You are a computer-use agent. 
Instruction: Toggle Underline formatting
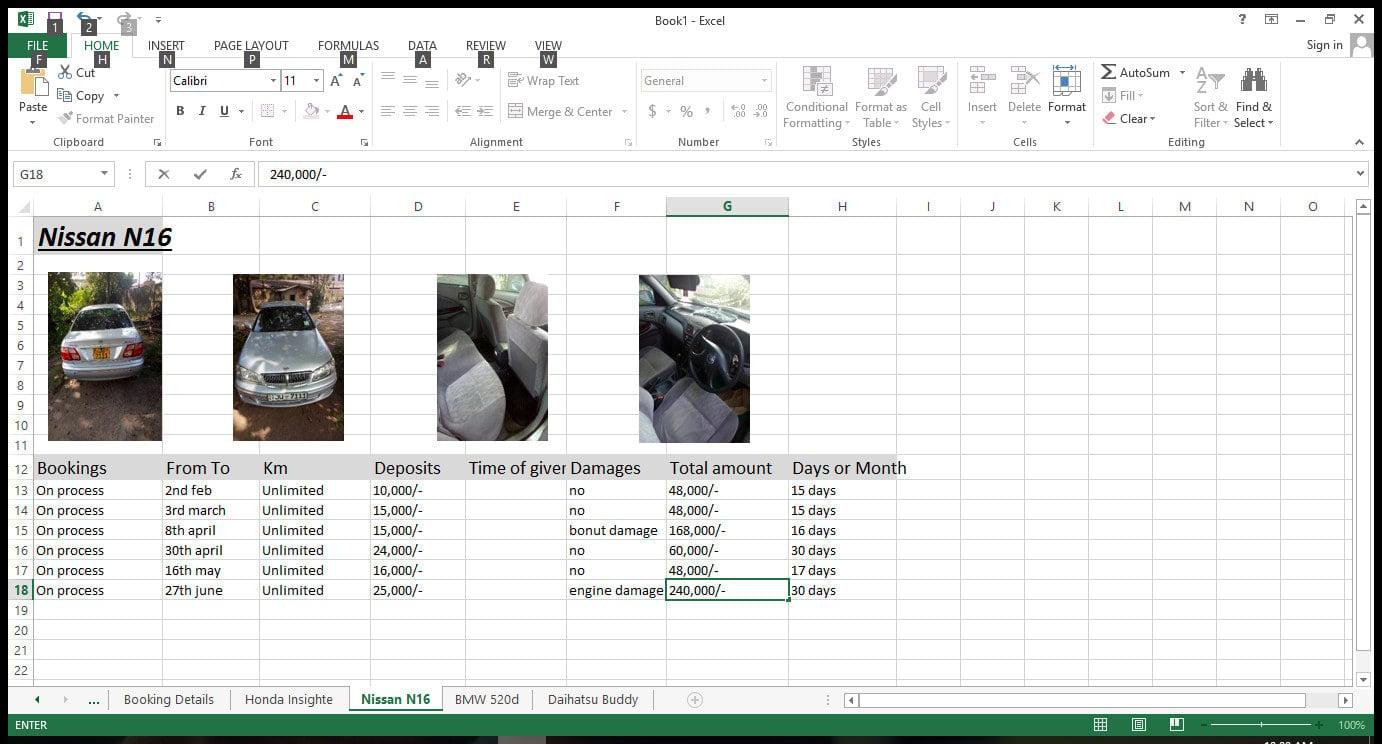pyautogui.click(x=222, y=111)
